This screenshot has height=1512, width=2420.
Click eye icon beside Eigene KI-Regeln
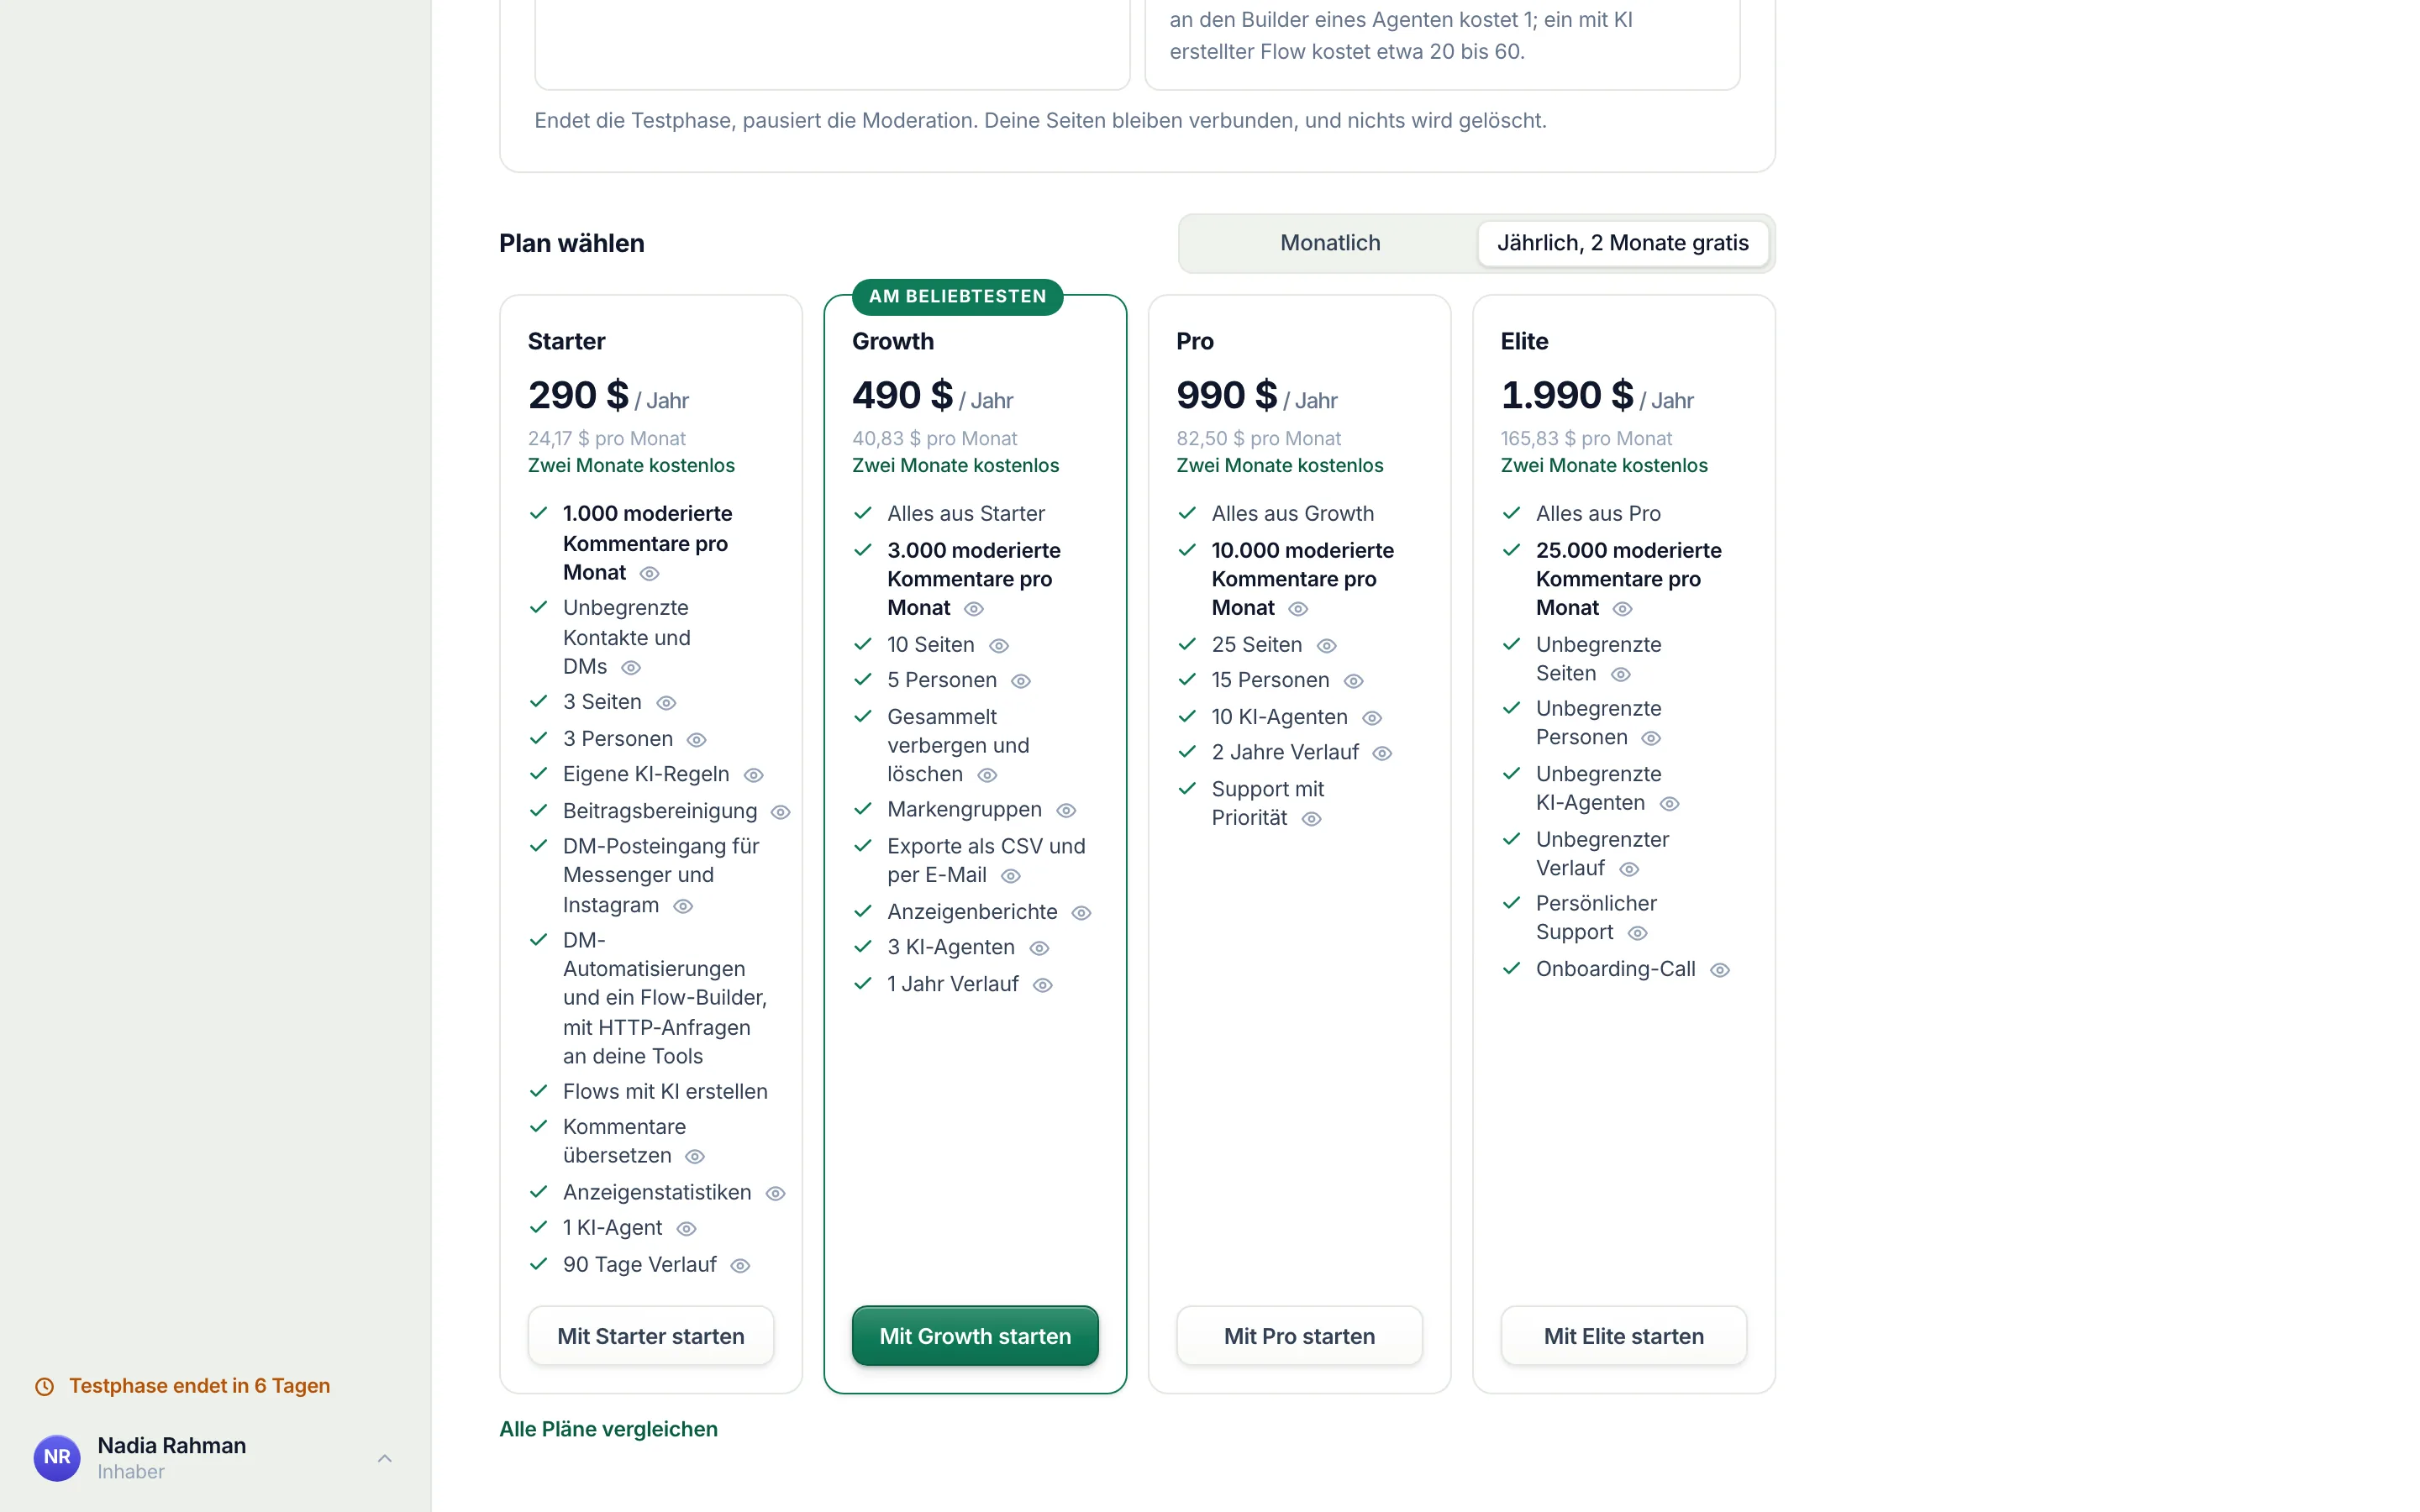tap(754, 775)
